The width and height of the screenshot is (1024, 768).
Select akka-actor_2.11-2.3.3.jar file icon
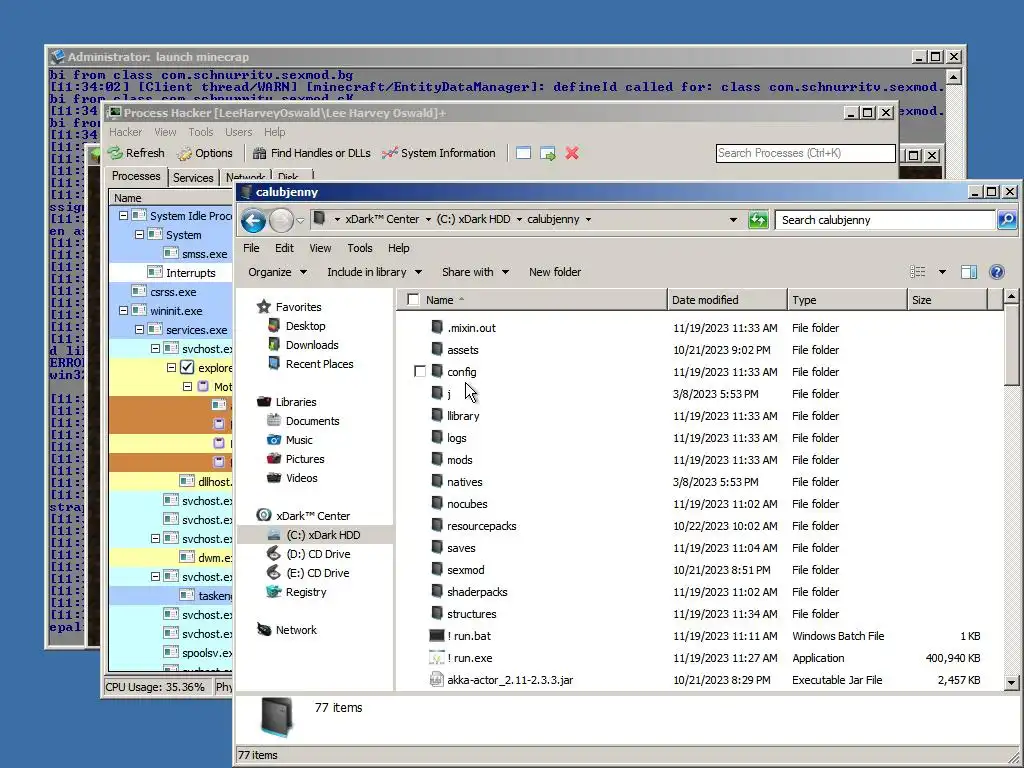point(436,680)
